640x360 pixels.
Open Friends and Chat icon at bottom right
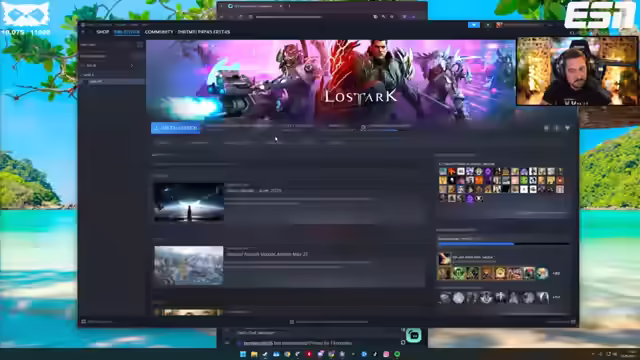click(x=573, y=322)
